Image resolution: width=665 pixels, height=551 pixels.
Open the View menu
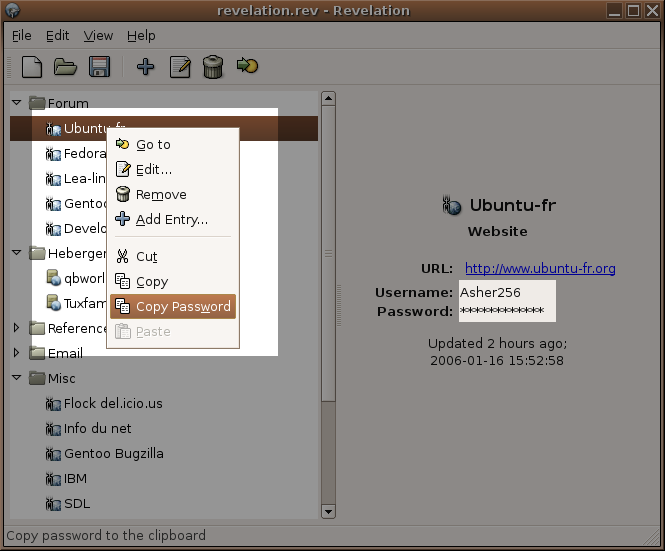pyautogui.click(x=98, y=35)
